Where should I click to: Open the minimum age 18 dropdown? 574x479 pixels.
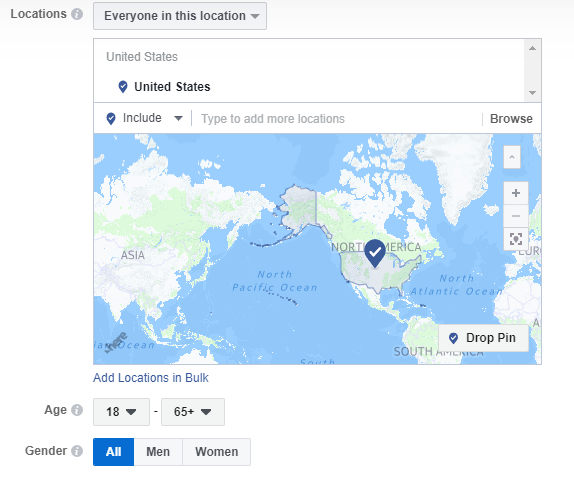point(121,412)
